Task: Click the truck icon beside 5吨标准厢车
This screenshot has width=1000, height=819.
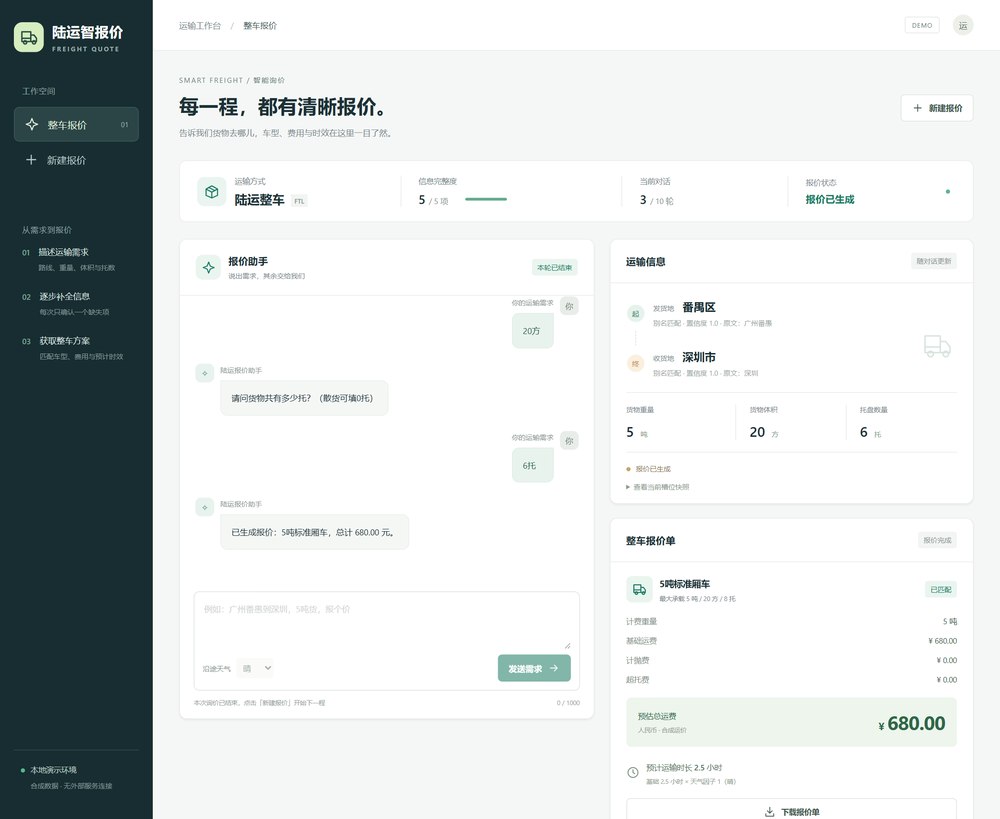Action: [639, 589]
